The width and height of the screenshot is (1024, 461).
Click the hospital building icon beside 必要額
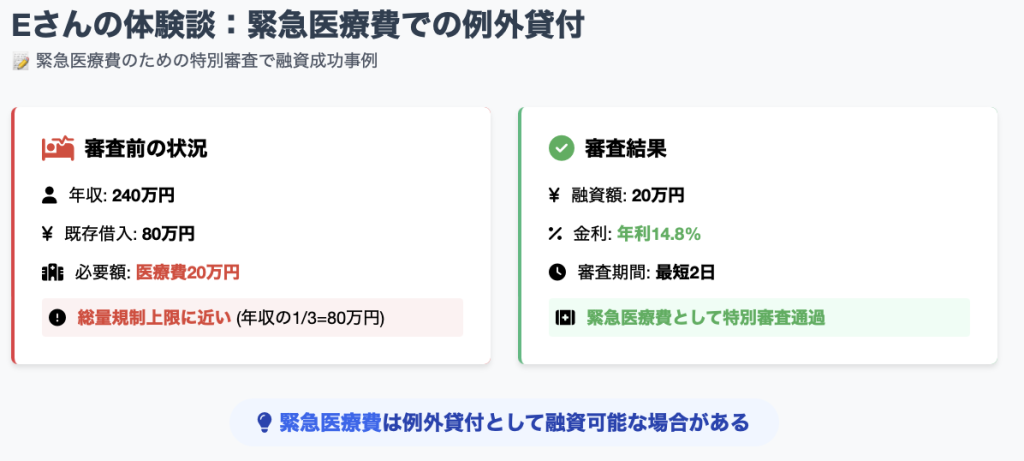(52, 272)
